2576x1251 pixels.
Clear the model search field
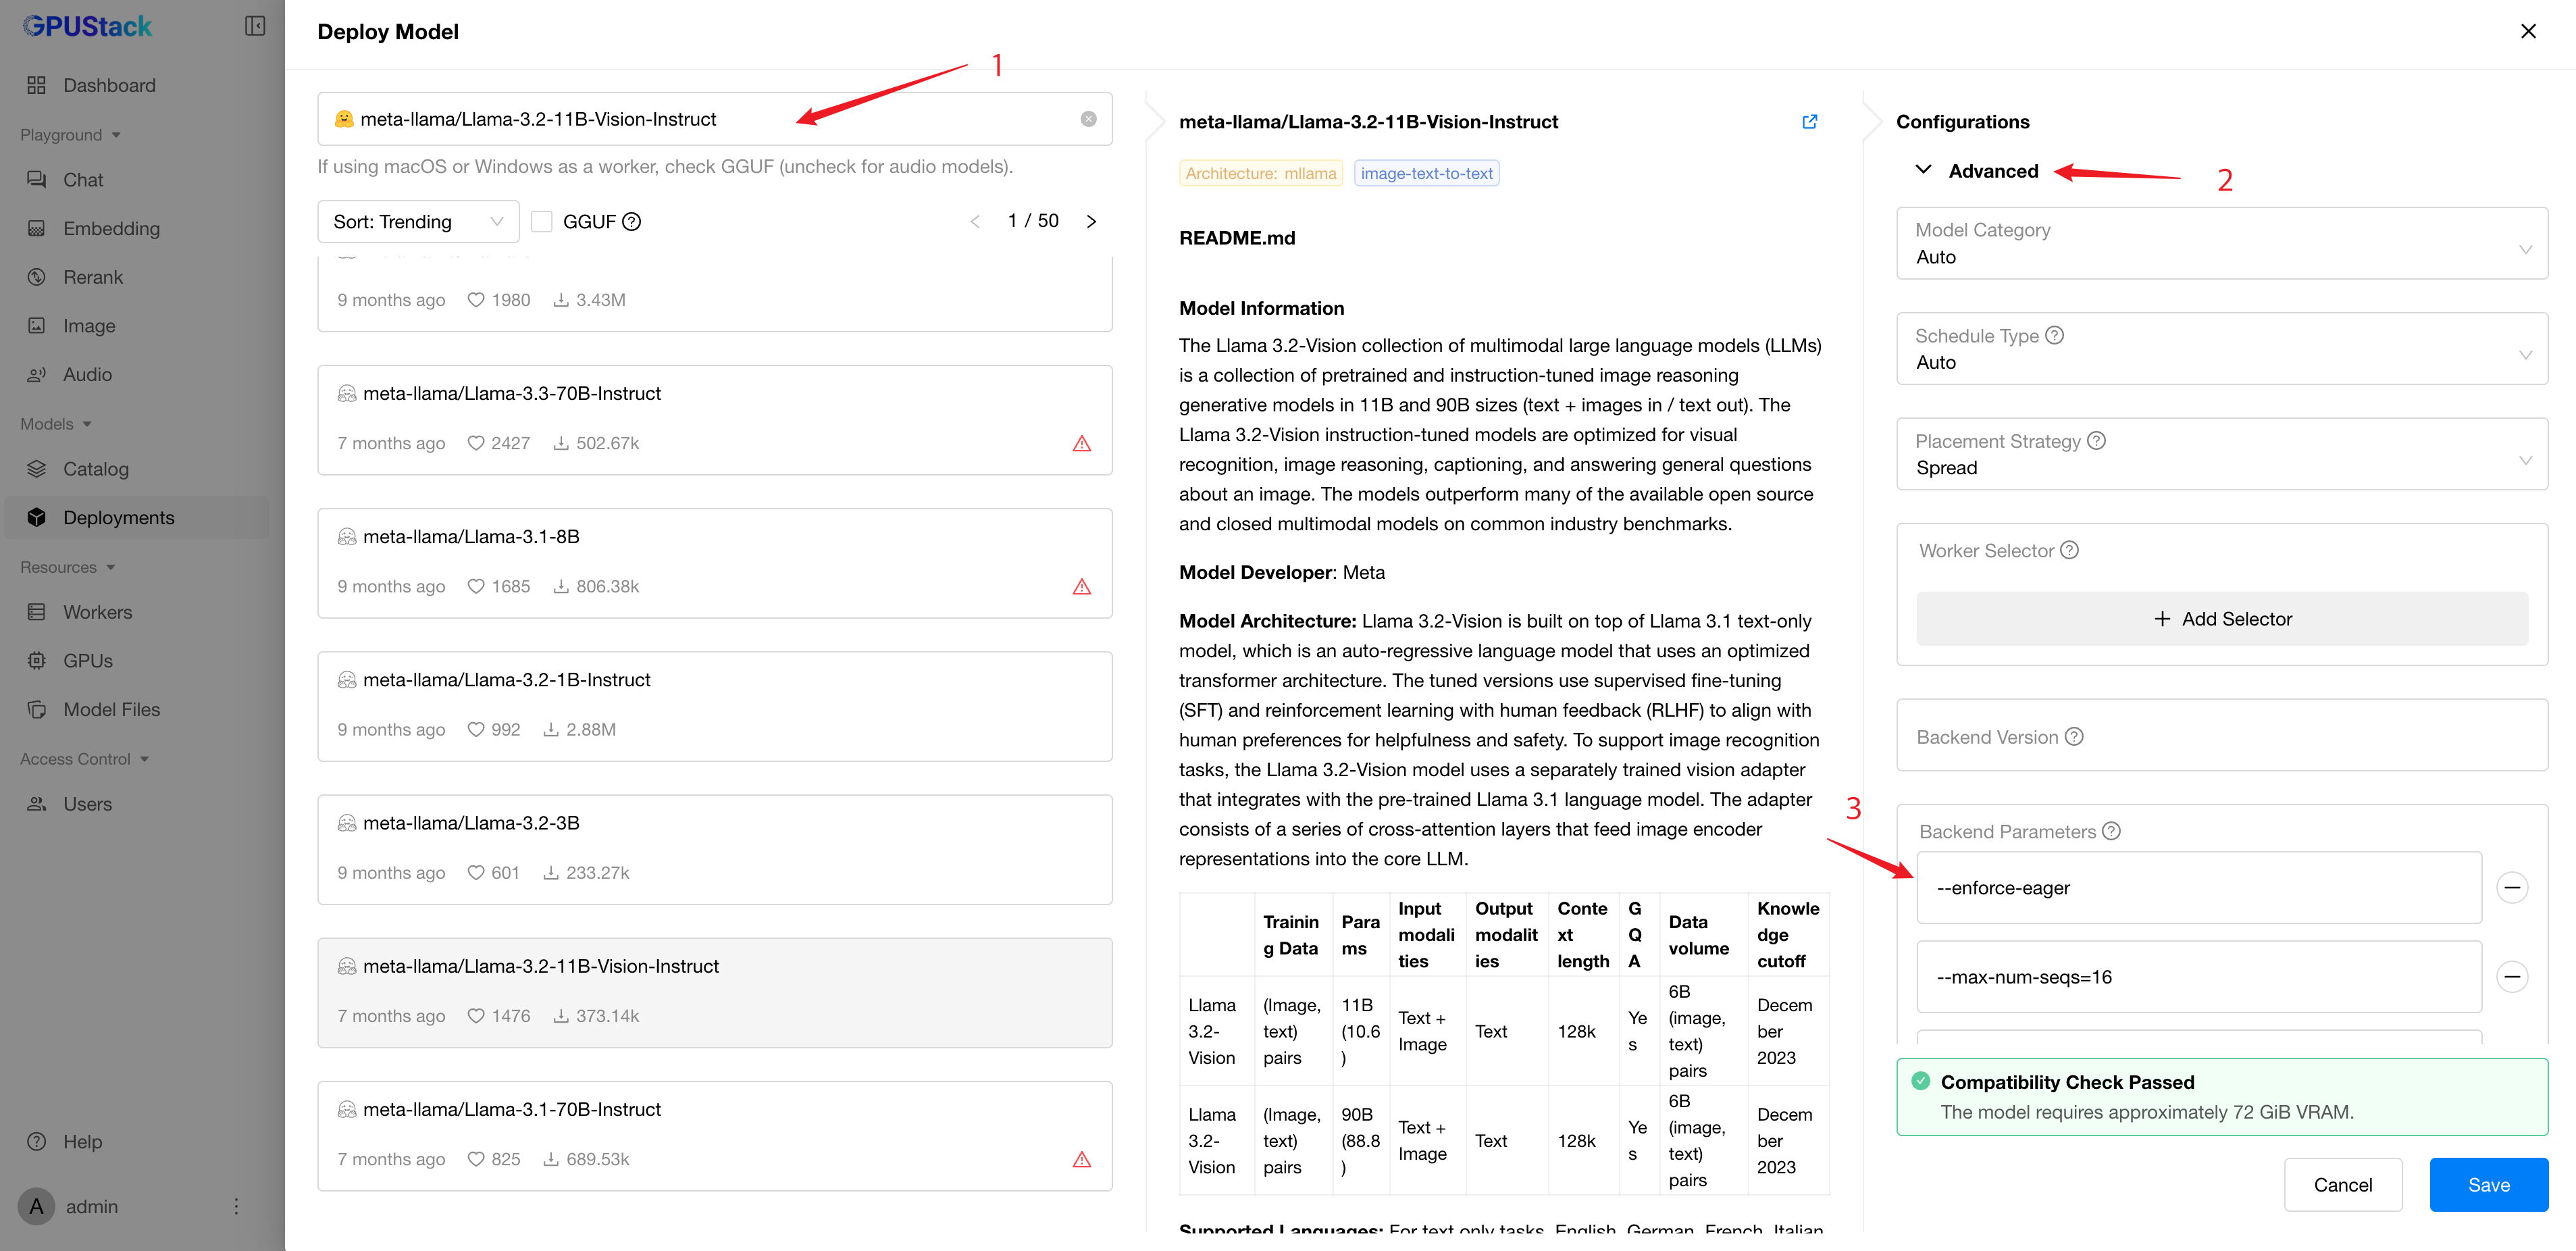1088,119
